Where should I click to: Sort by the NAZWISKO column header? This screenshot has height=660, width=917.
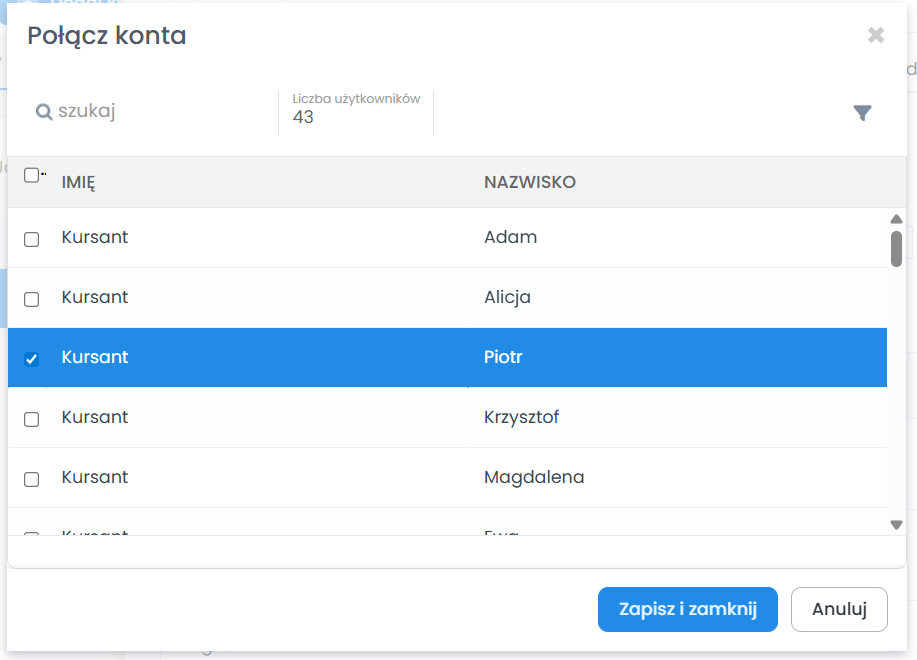(x=530, y=182)
